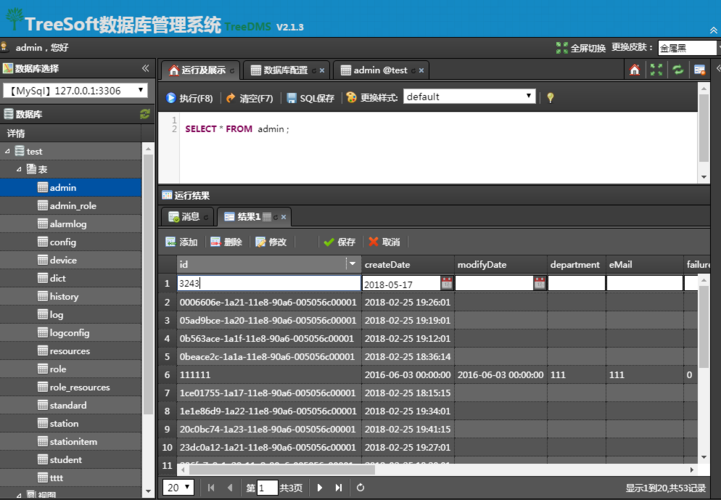Screen dimensions: 721x500
Task: Switch to the 消息 messages tab
Action: pos(189,217)
